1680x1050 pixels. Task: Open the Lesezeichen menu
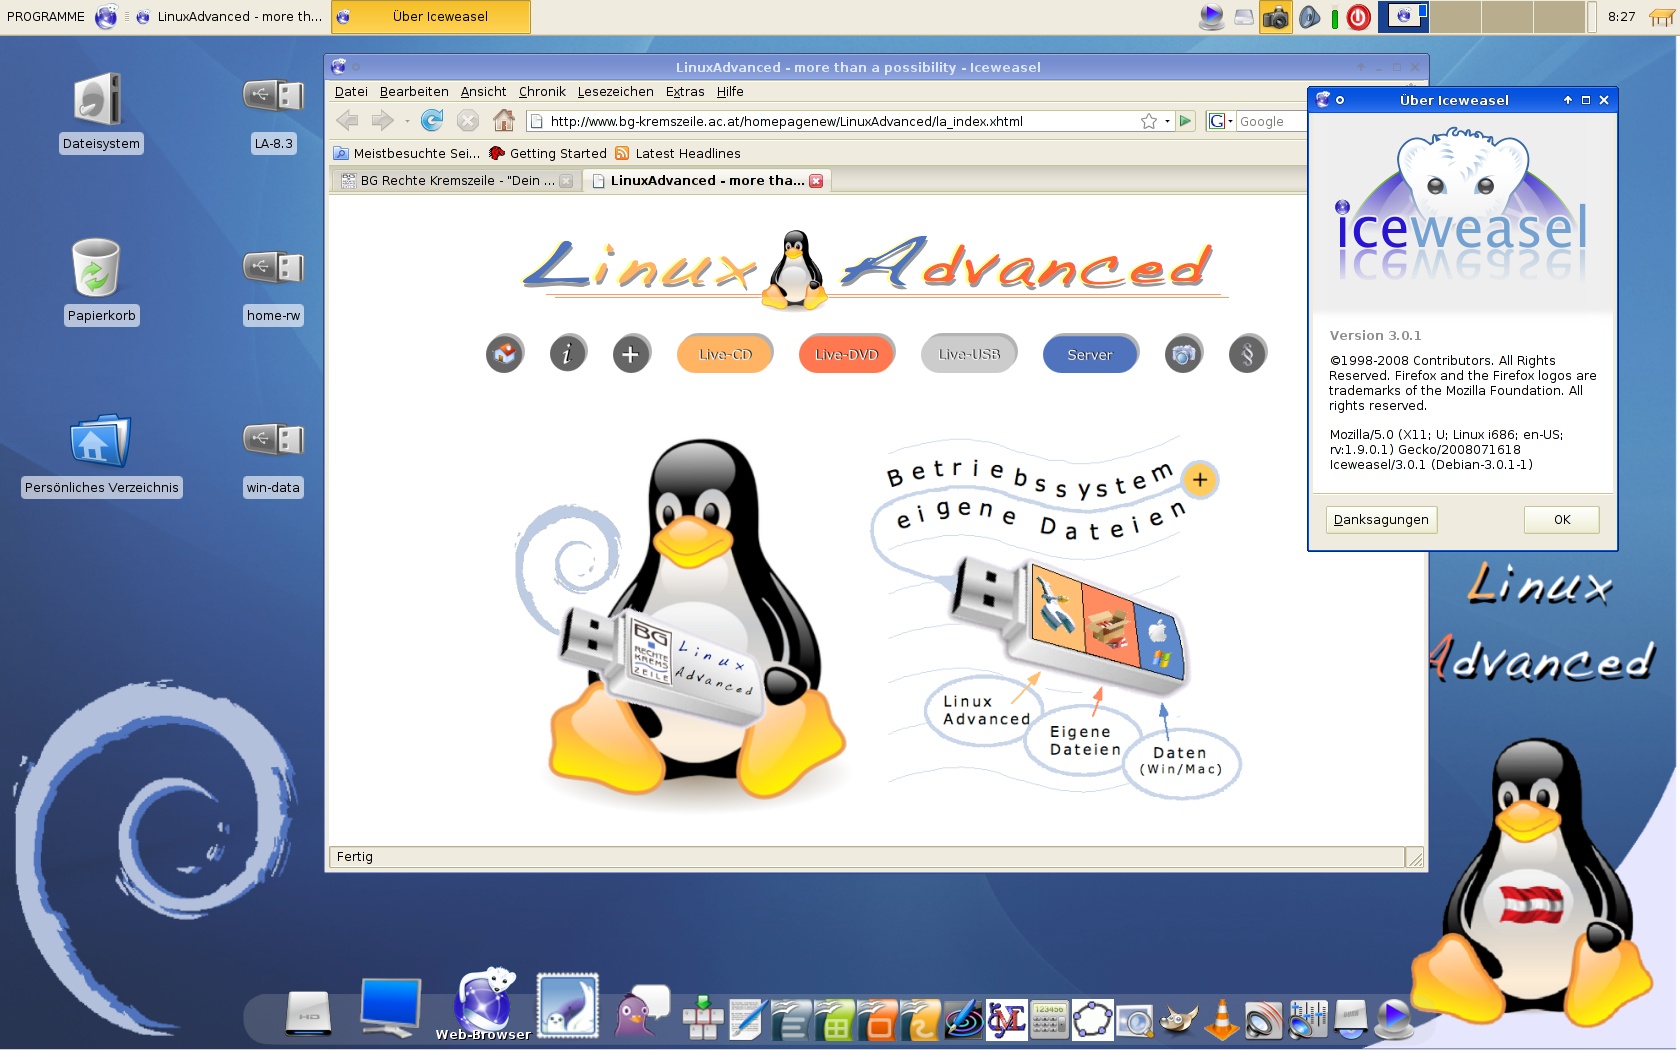click(615, 91)
